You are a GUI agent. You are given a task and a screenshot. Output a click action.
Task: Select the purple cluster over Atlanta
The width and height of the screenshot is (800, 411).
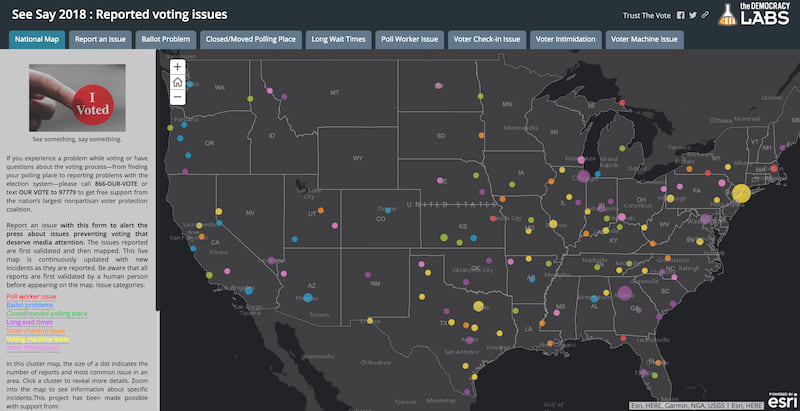coord(624,293)
